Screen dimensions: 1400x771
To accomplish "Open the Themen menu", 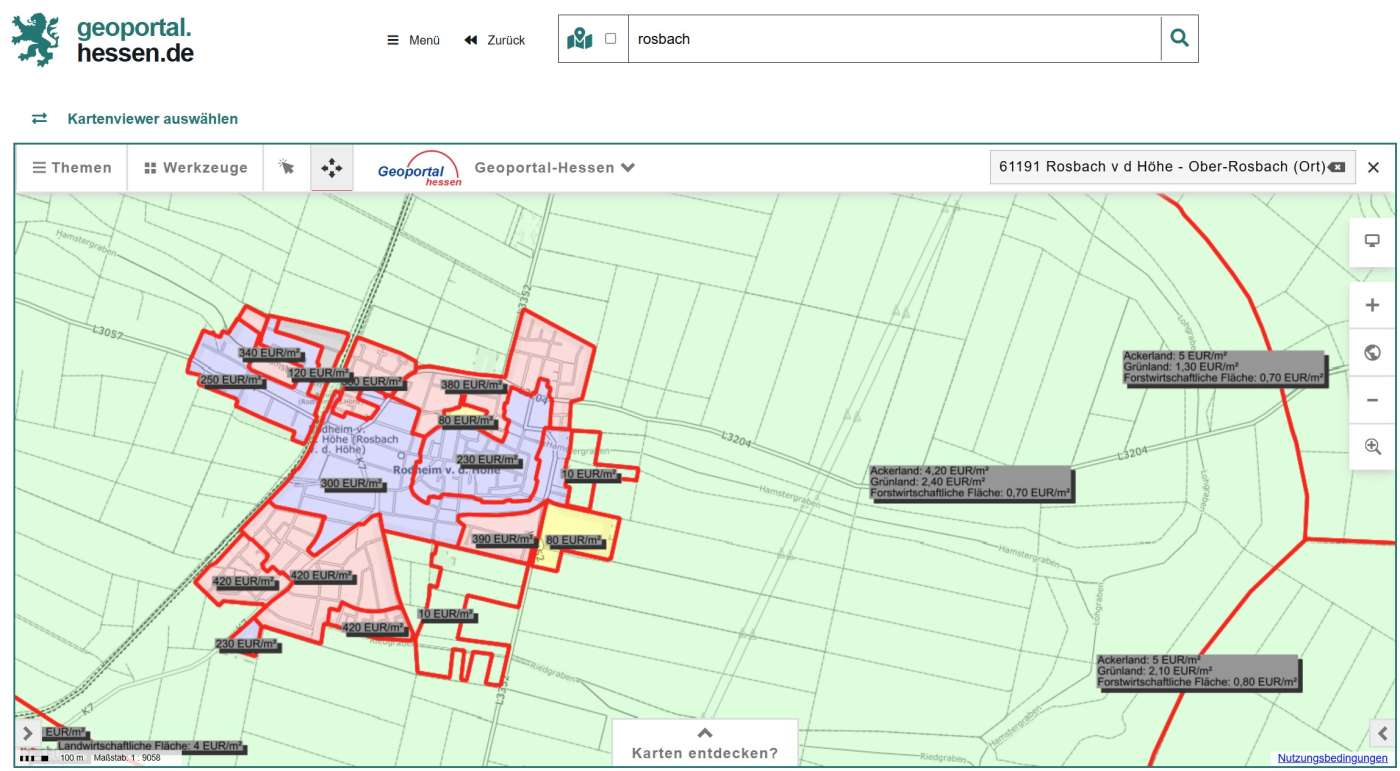I will pyautogui.click(x=72, y=167).
